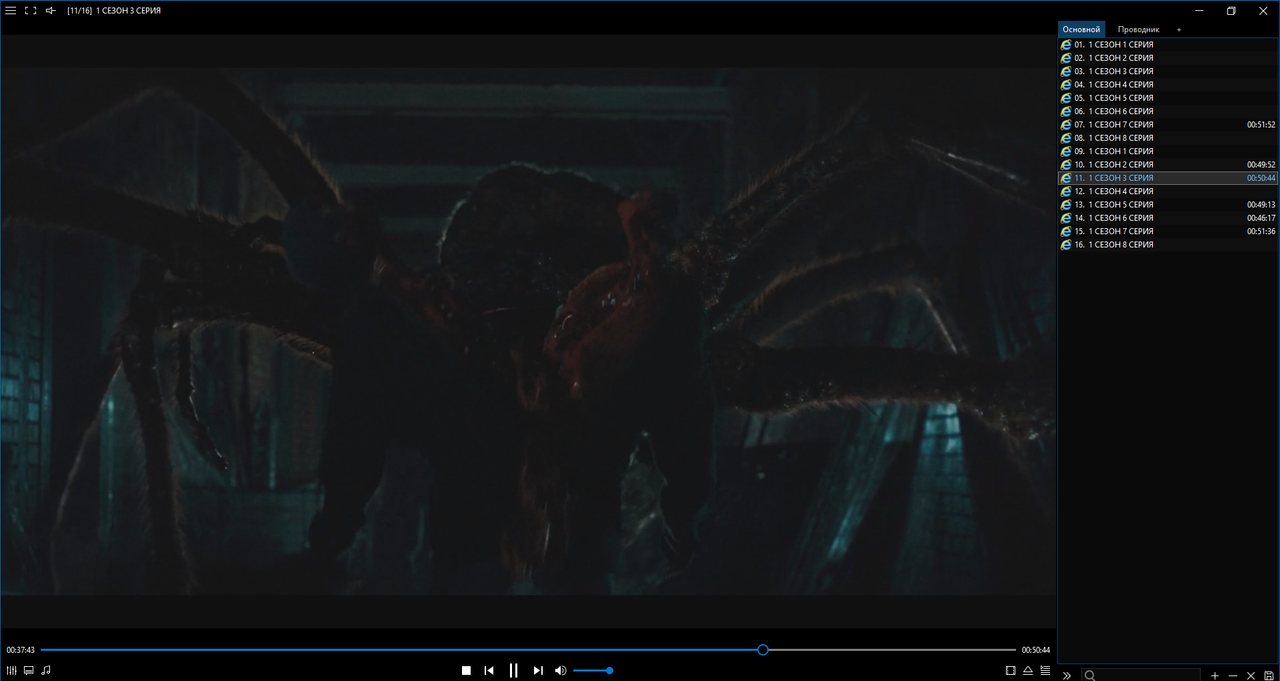Viewport: 1280px width, 681px height.
Task: Select playlist item 08. 1 СЕЗОН 8 СЕРИЯ
Action: tap(1168, 138)
